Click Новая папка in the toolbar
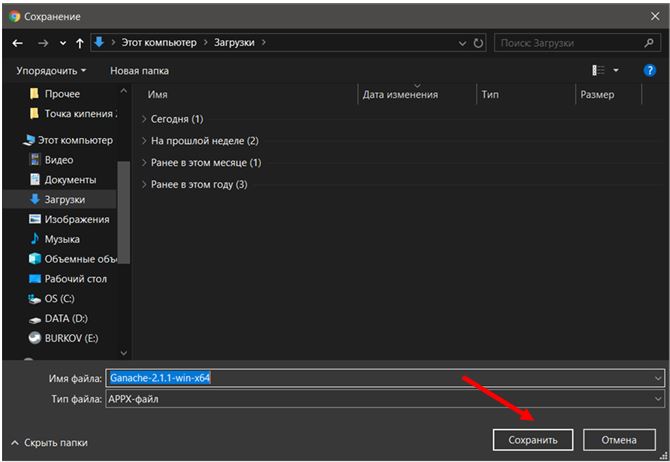The image size is (670, 462). (x=139, y=71)
